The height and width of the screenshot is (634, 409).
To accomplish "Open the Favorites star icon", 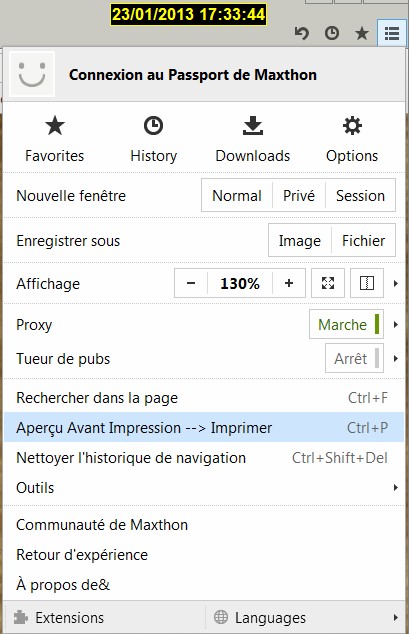I will 55,126.
